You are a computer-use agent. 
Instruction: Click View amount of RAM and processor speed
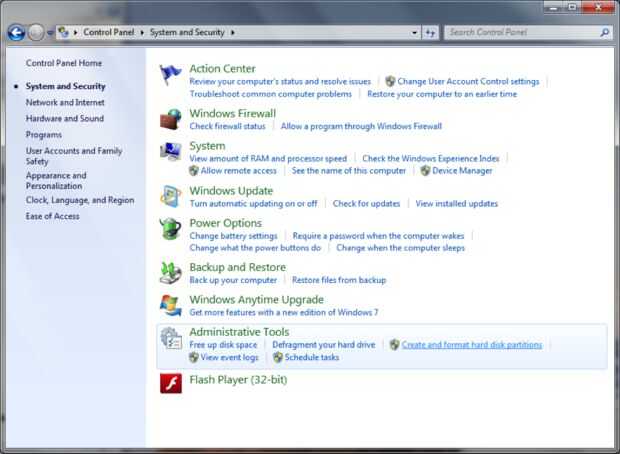268,159
